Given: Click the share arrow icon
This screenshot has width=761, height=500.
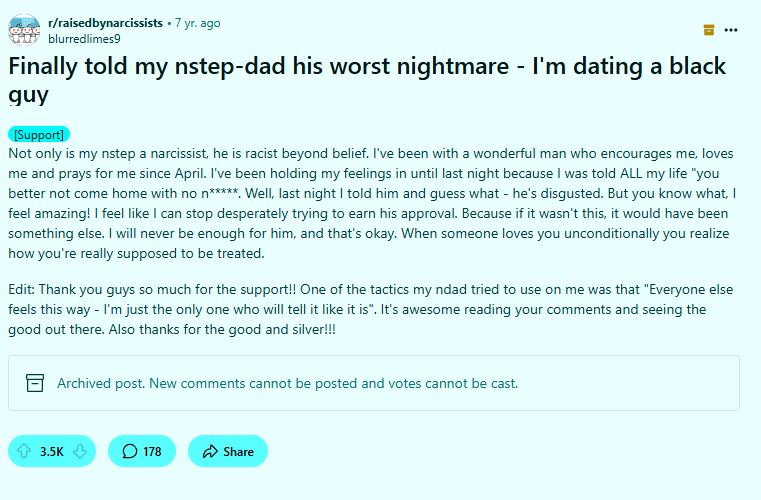Looking at the screenshot, I should pos(210,451).
